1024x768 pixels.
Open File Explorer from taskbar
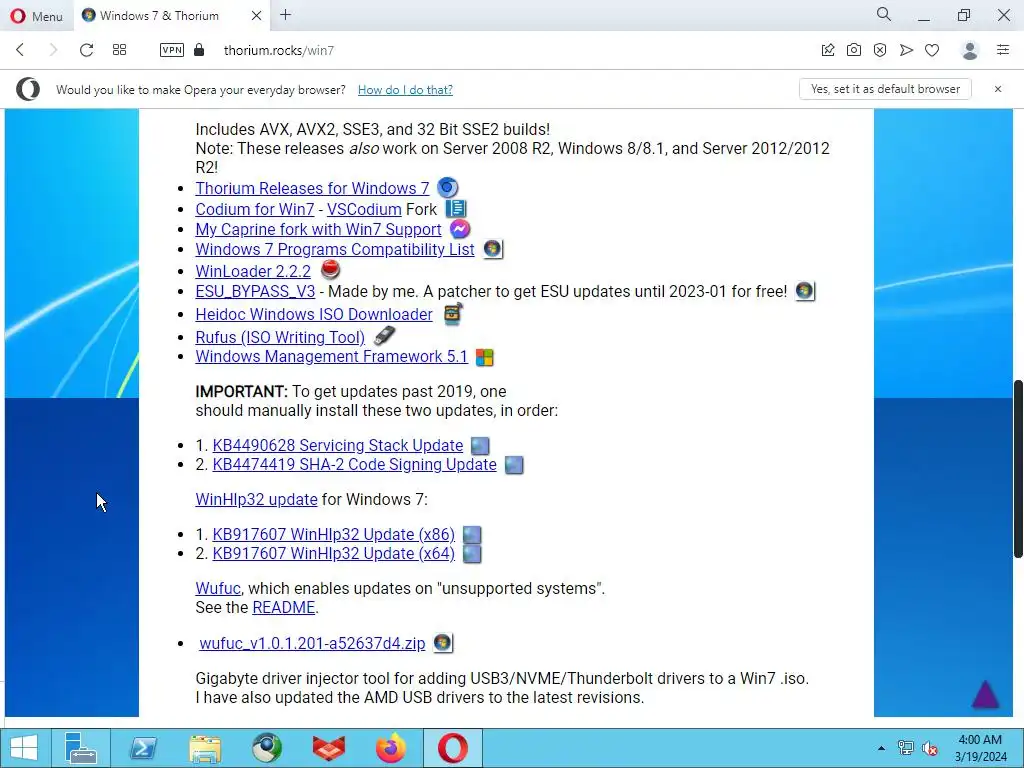(204, 748)
